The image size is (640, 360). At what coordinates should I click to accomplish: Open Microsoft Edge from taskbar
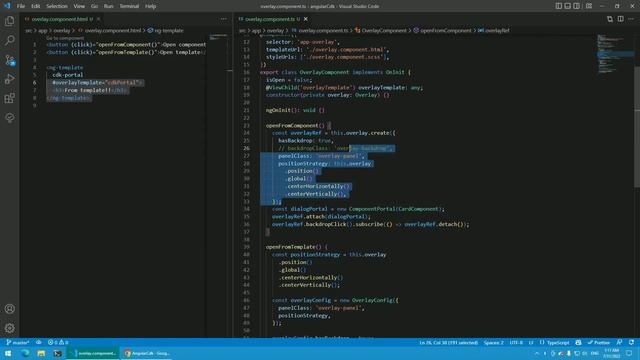[x=25, y=353]
